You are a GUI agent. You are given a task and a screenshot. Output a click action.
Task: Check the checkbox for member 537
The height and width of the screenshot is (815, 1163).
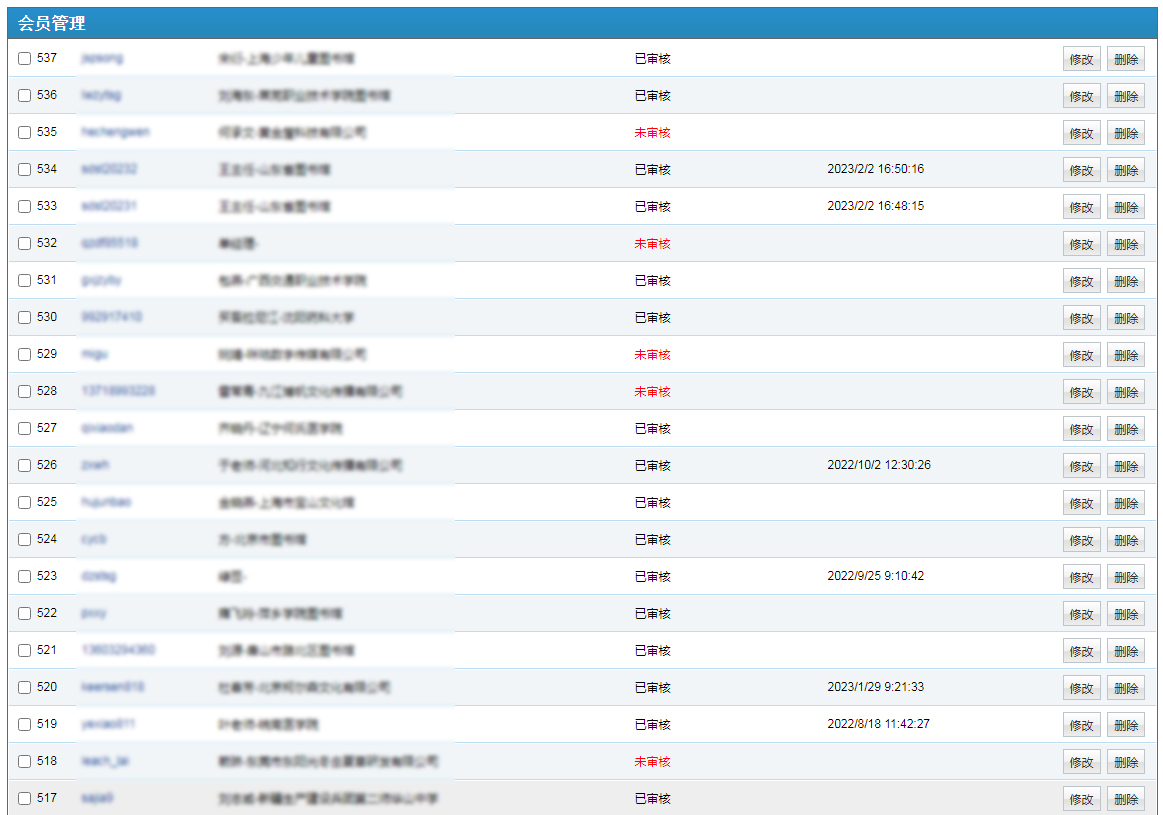pyautogui.click(x=25, y=59)
